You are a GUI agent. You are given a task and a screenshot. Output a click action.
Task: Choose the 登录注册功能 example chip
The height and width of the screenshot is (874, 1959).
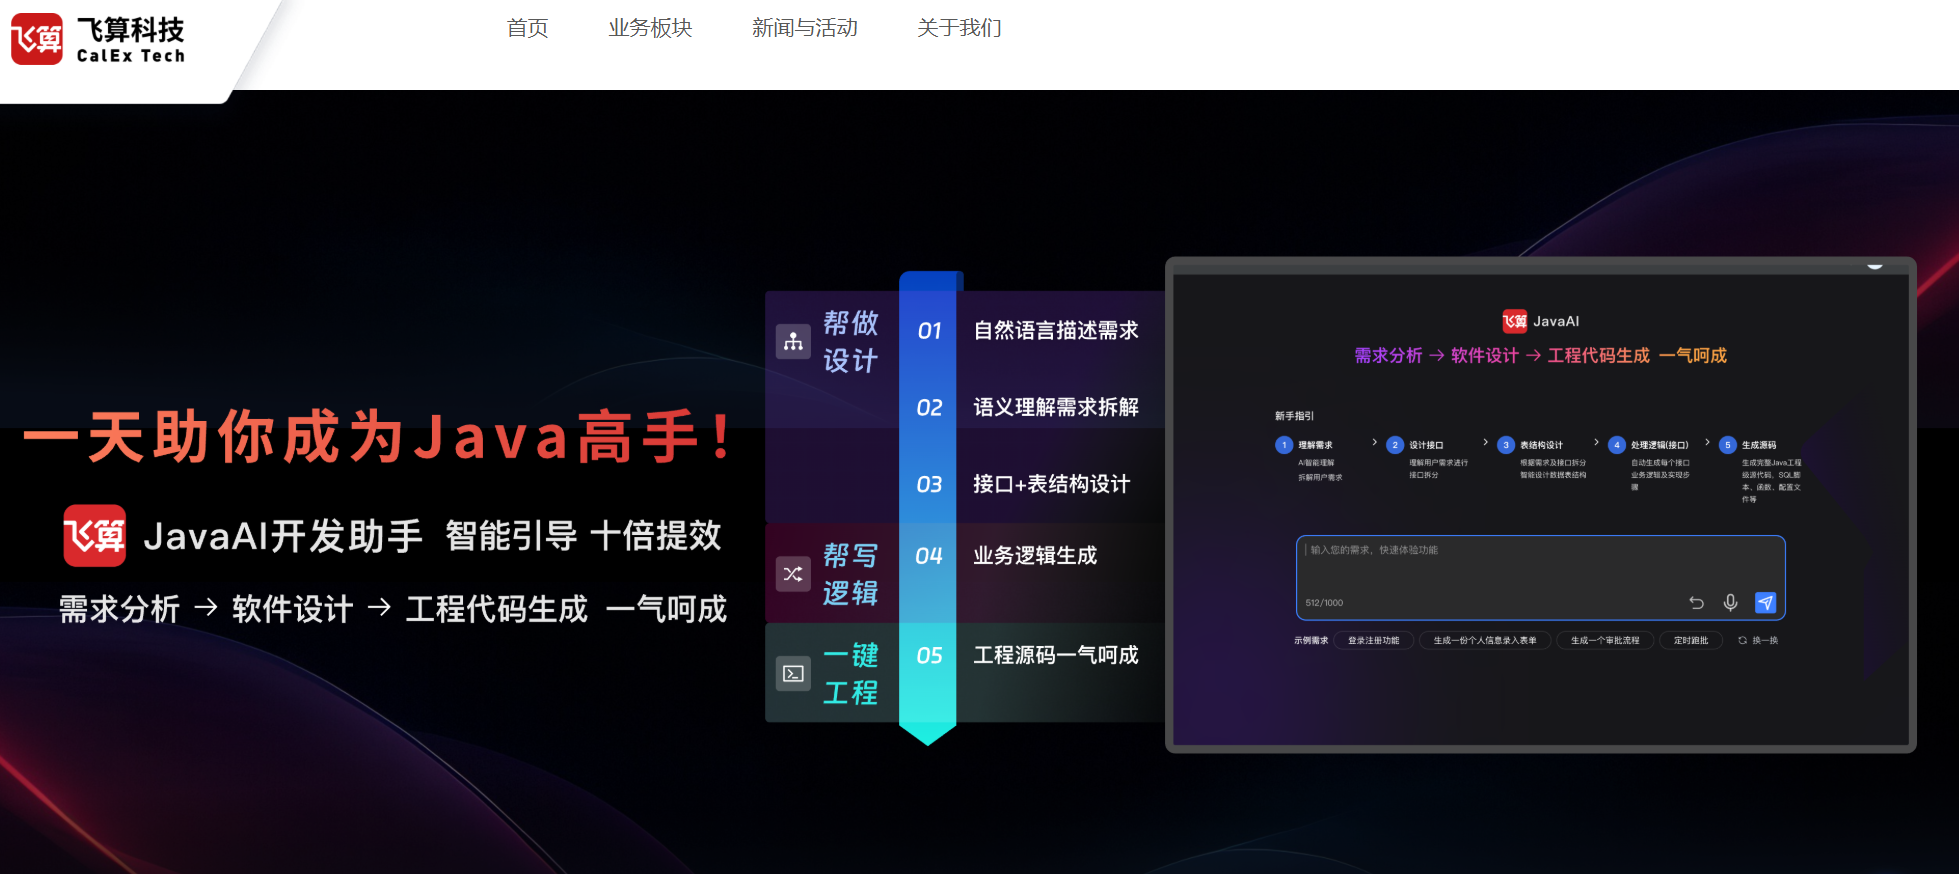(x=1374, y=641)
